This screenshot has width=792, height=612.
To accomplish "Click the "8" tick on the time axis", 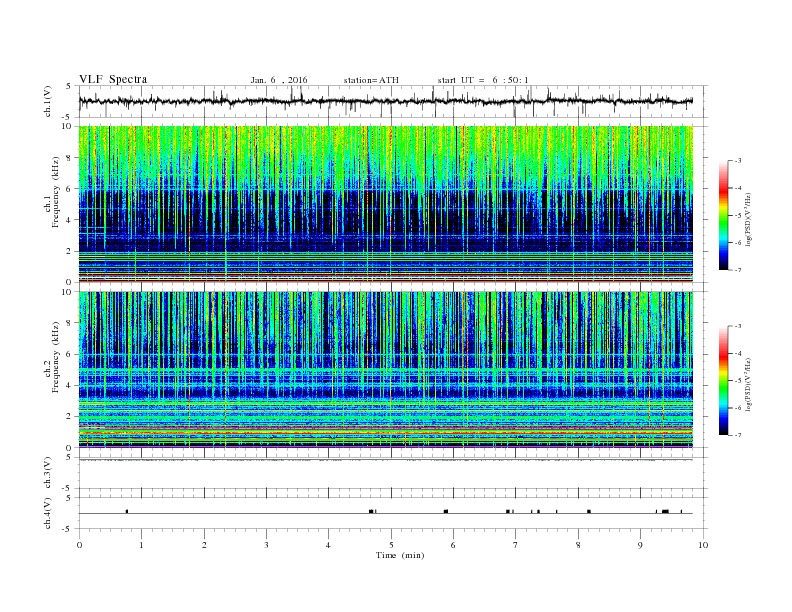I will (x=578, y=545).
